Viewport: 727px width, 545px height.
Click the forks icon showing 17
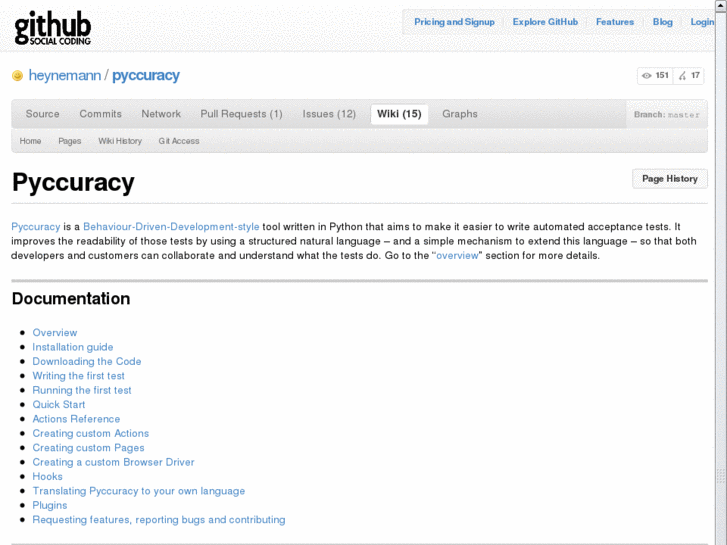tap(682, 76)
